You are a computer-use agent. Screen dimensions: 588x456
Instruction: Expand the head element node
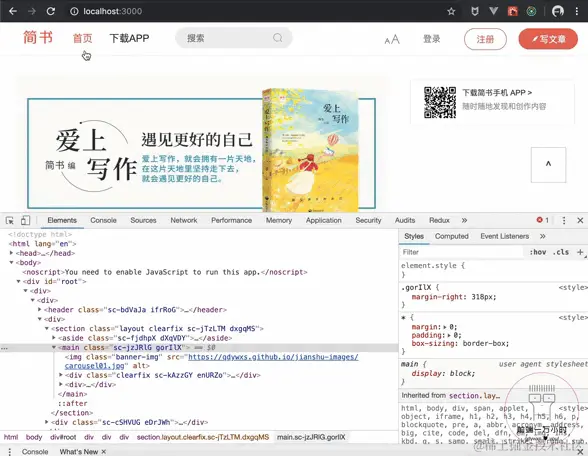point(12,253)
